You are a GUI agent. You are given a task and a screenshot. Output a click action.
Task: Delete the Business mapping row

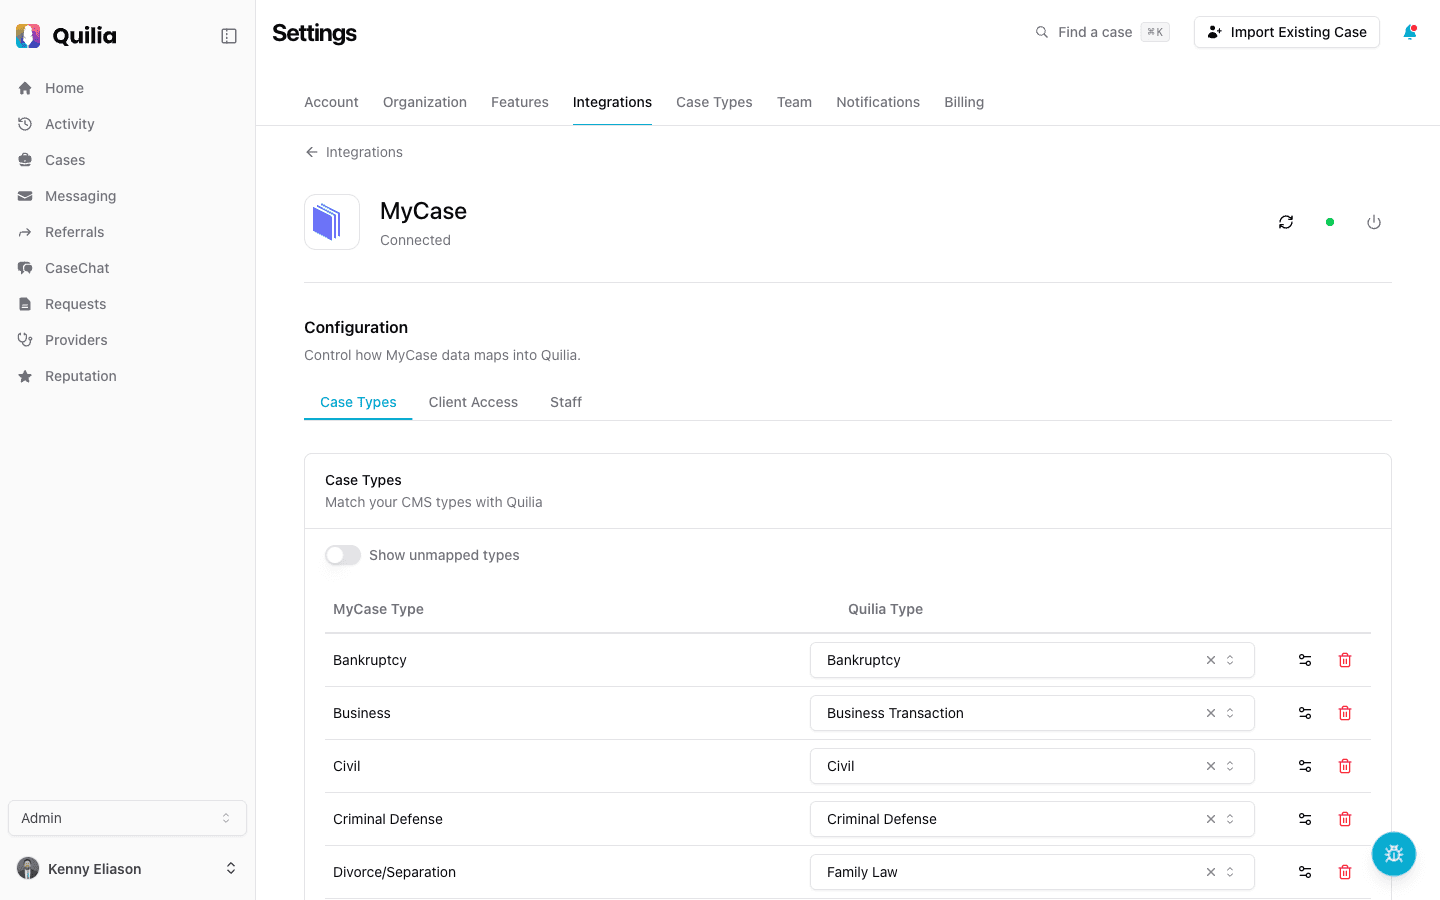tap(1345, 713)
